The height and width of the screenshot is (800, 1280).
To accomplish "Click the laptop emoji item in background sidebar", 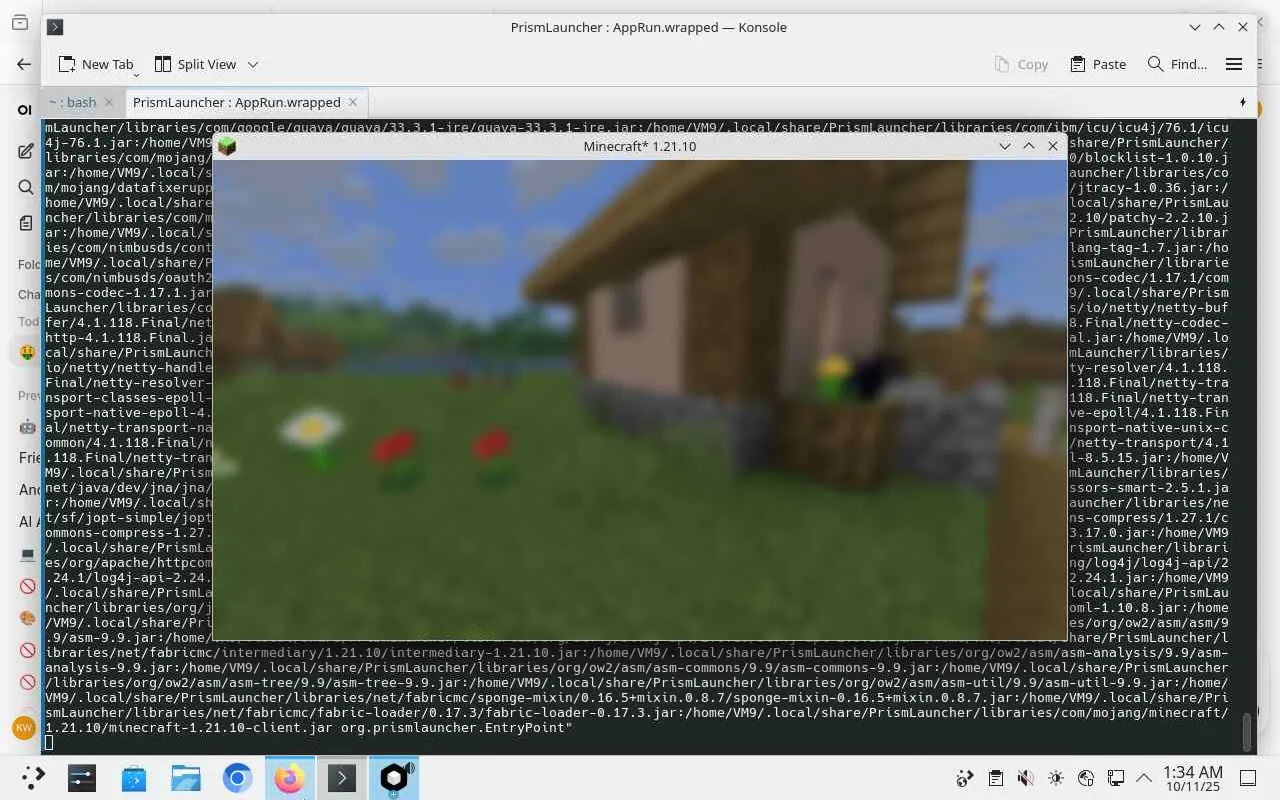I will (x=27, y=554).
